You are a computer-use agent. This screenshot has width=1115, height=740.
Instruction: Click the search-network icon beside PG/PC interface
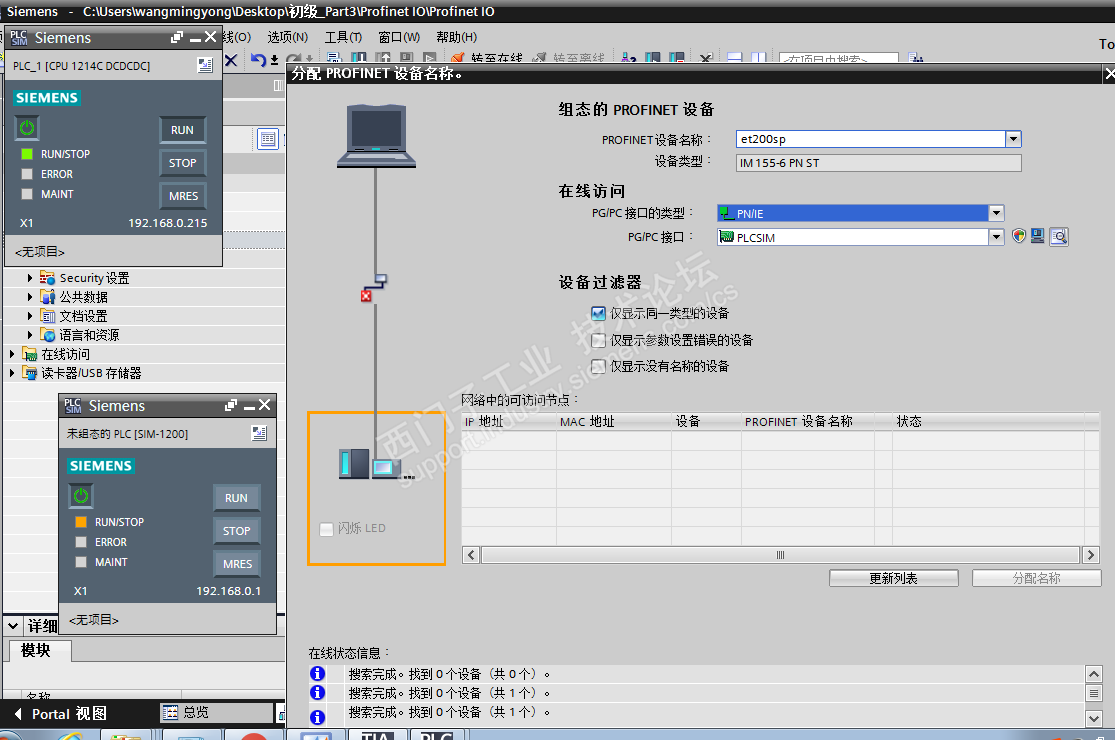1059,237
